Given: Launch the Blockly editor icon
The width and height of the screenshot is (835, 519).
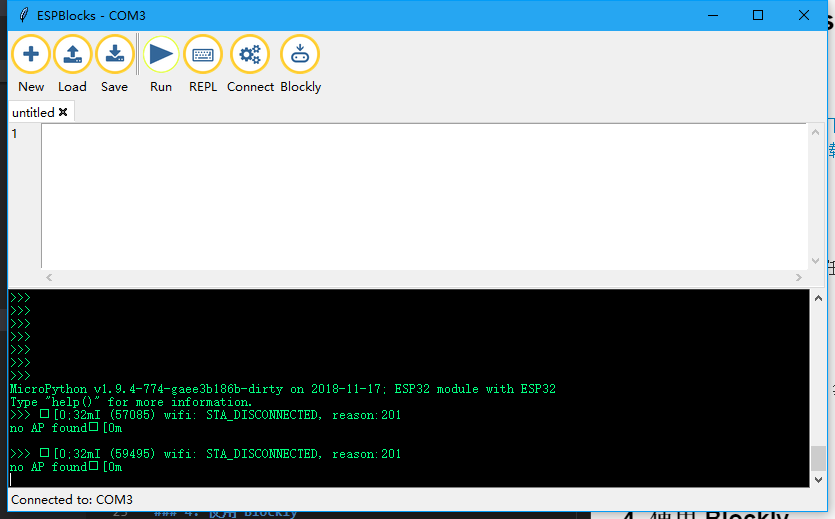Looking at the screenshot, I should click(300, 55).
